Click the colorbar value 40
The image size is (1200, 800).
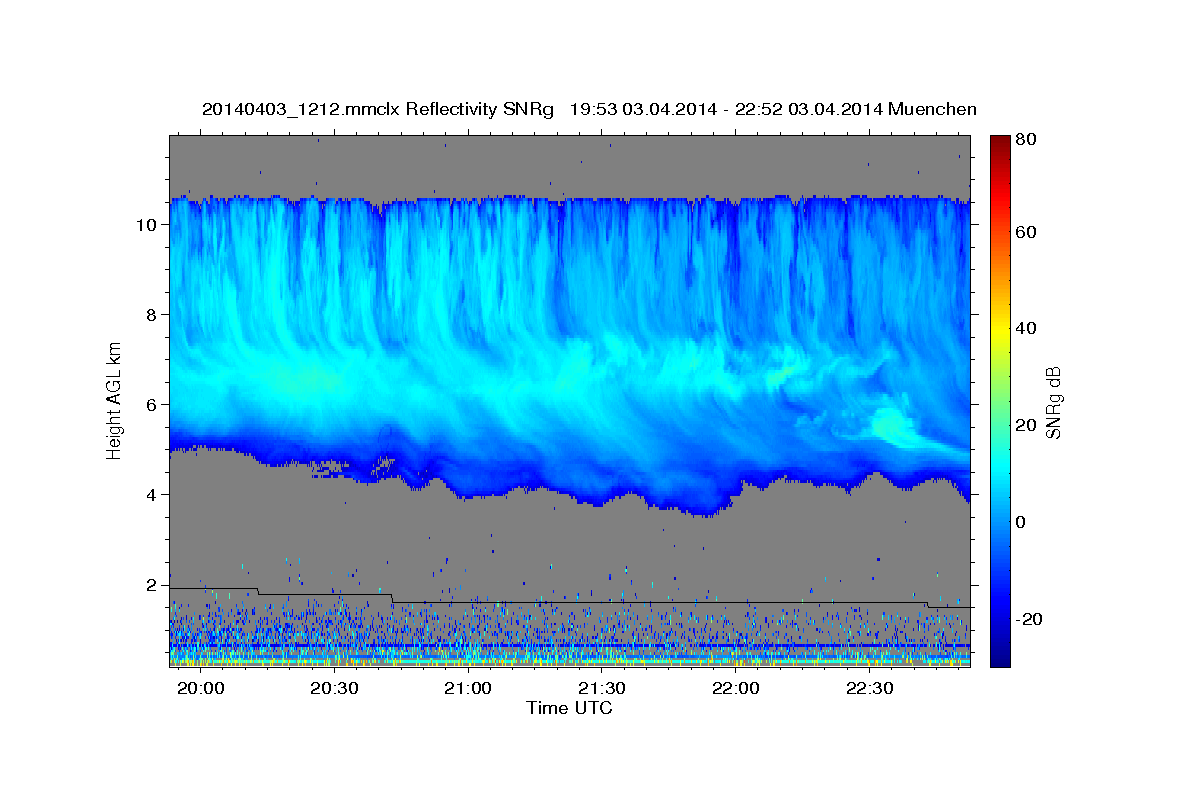click(x=1025, y=328)
